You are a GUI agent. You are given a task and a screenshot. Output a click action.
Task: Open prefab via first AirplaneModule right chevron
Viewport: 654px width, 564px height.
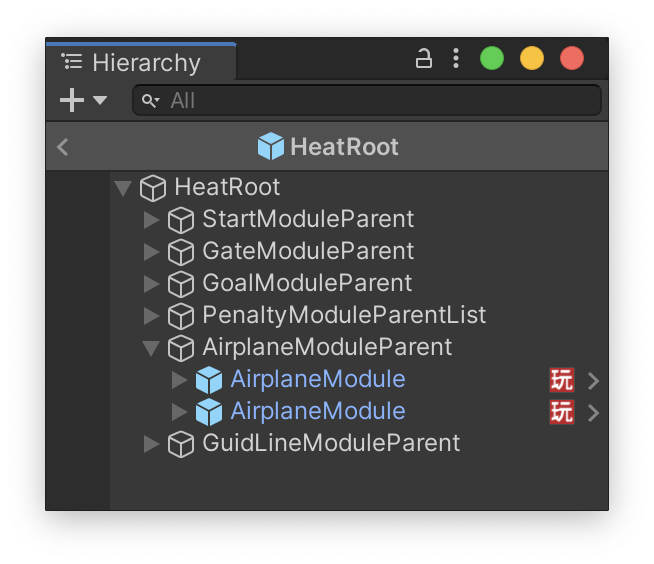point(594,380)
